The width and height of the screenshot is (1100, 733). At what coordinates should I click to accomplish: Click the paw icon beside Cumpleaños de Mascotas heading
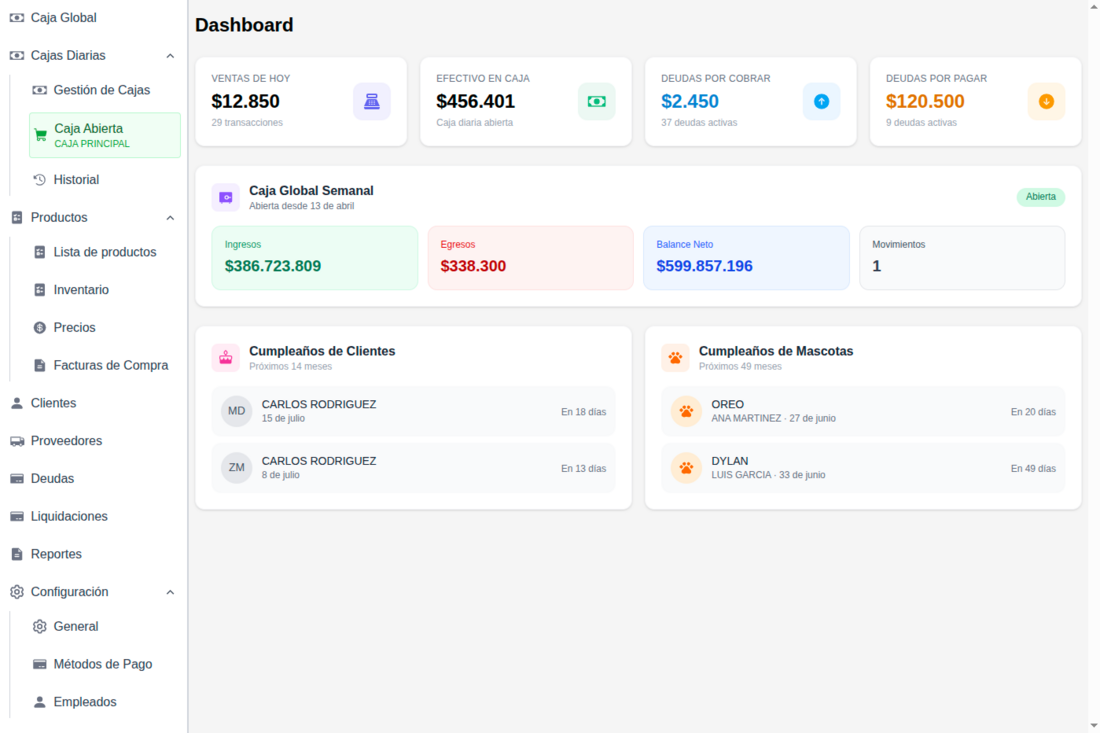(x=675, y=358)
